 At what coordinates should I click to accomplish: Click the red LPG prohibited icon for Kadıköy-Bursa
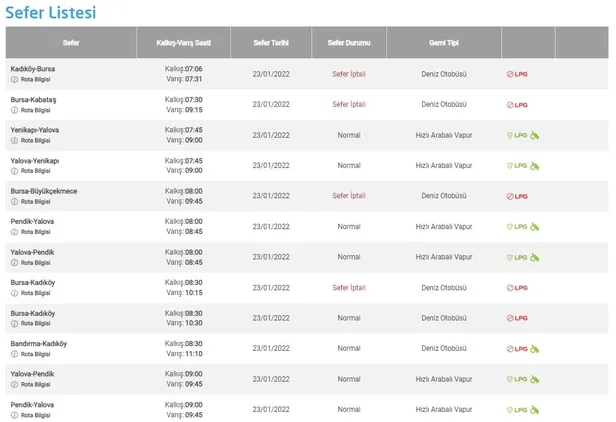pyautogui.click(x=517, y=74)
